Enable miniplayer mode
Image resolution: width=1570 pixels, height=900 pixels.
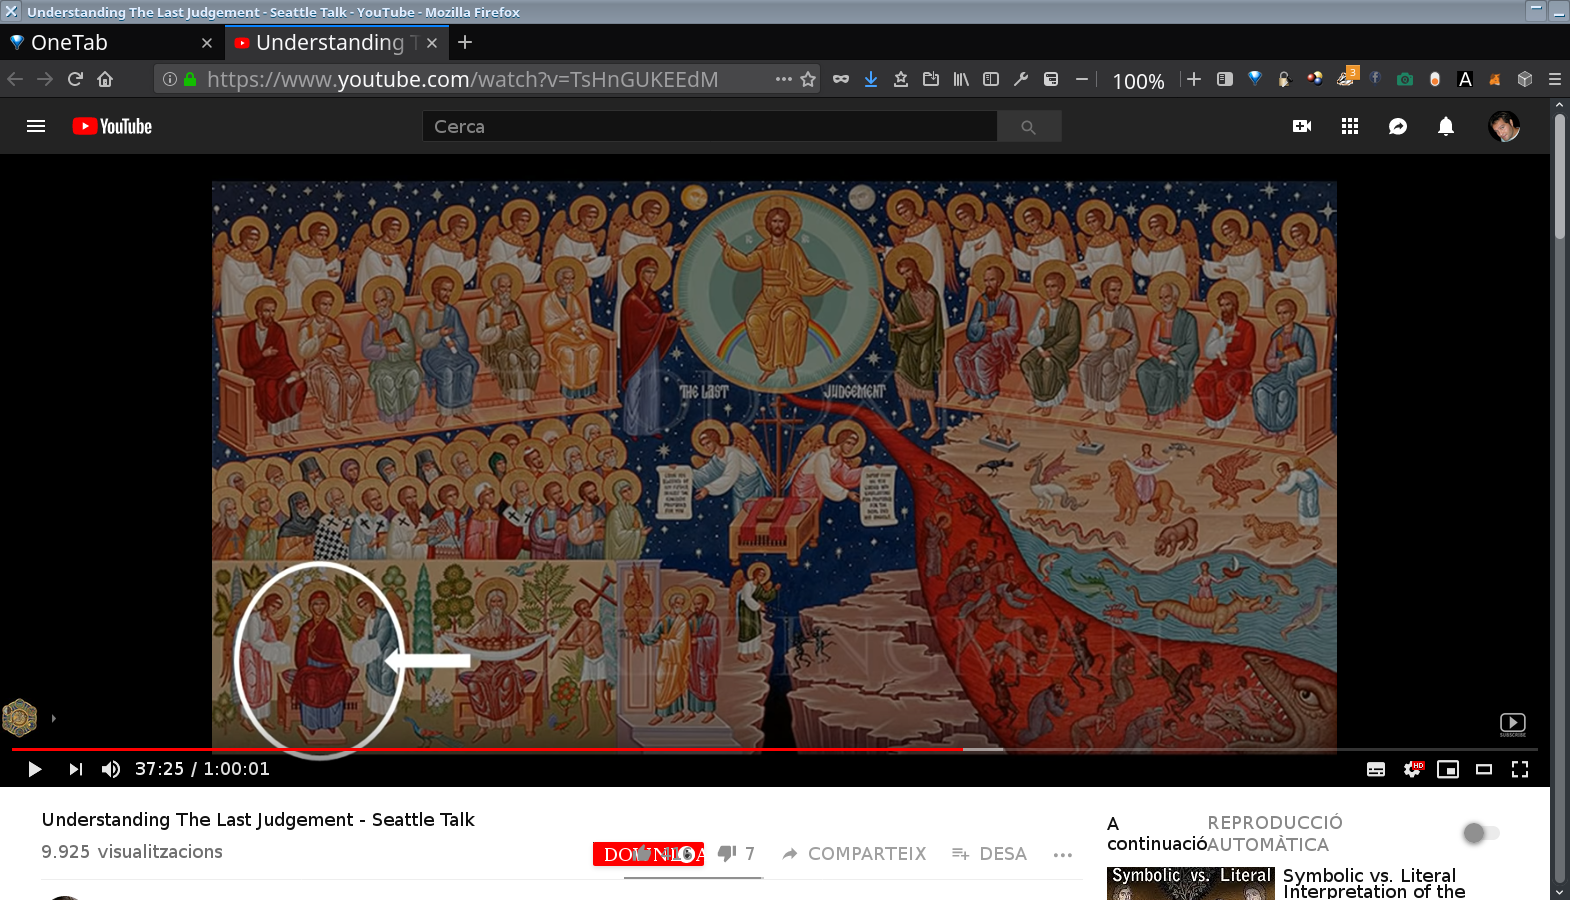pos(1448,769)
